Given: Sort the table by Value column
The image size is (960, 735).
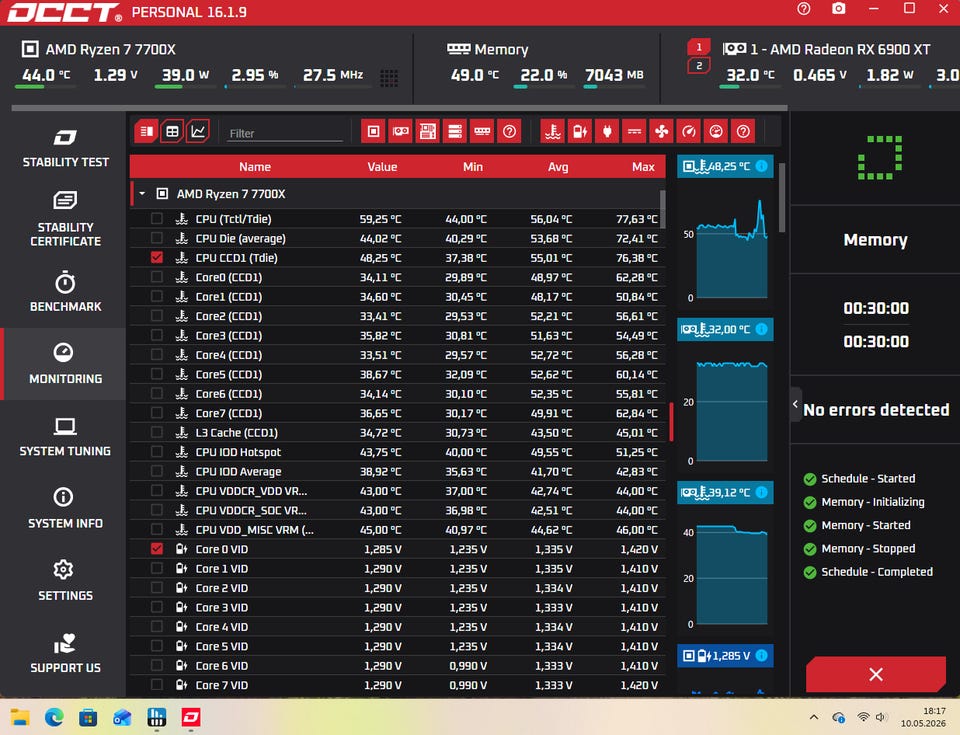Looking at the screenshot, I should [382, 167].
